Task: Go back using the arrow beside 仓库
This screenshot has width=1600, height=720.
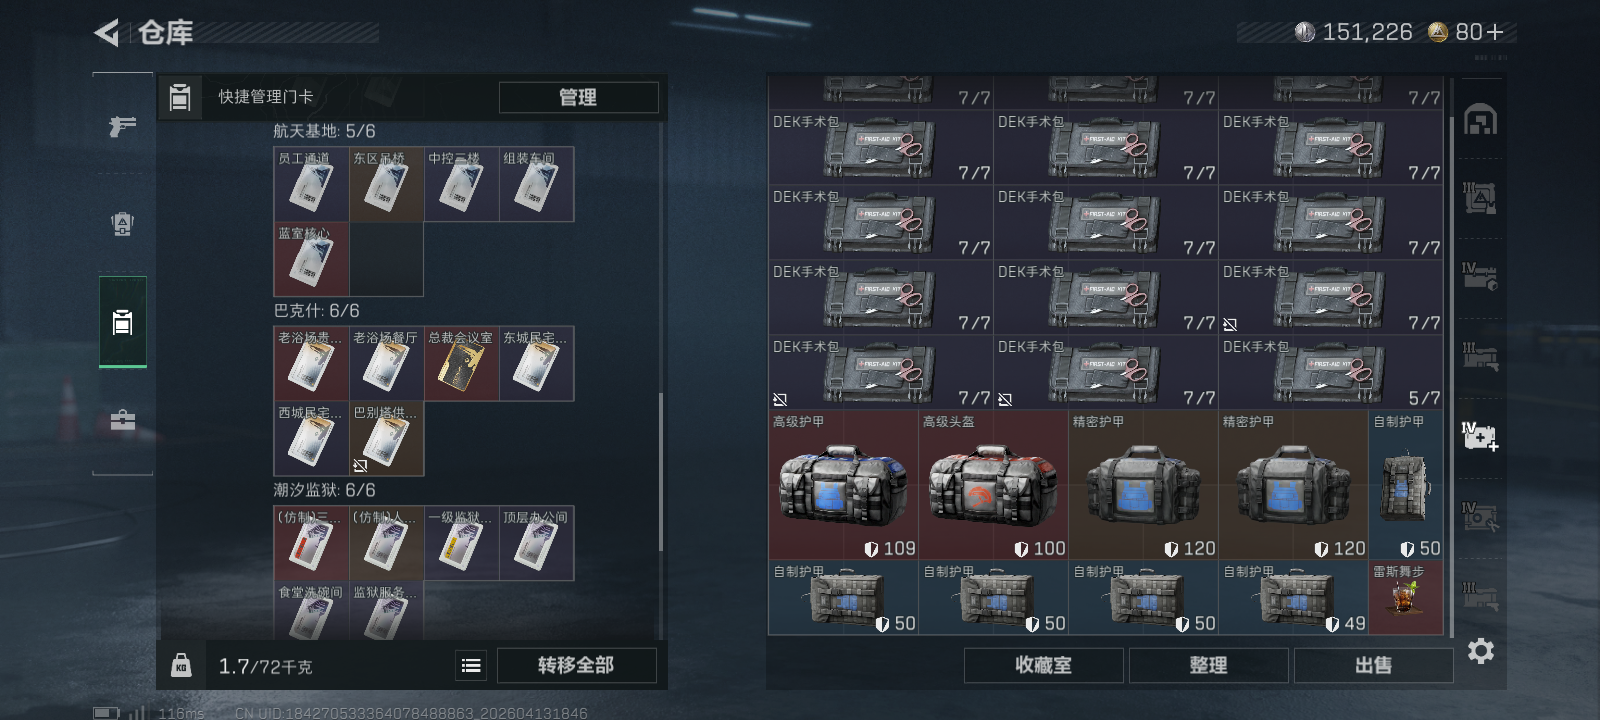Action: (x=106, y=33)
